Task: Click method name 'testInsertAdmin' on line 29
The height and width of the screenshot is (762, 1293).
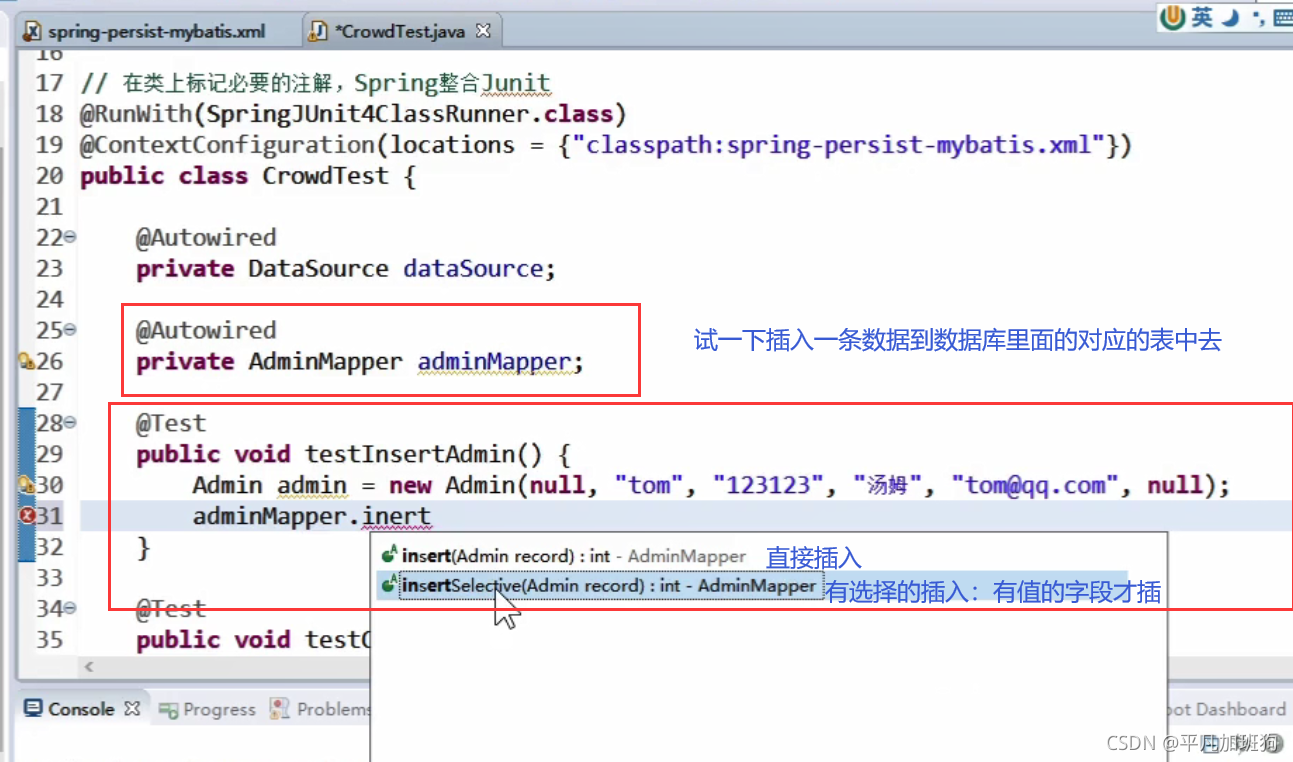Action: 410,455
